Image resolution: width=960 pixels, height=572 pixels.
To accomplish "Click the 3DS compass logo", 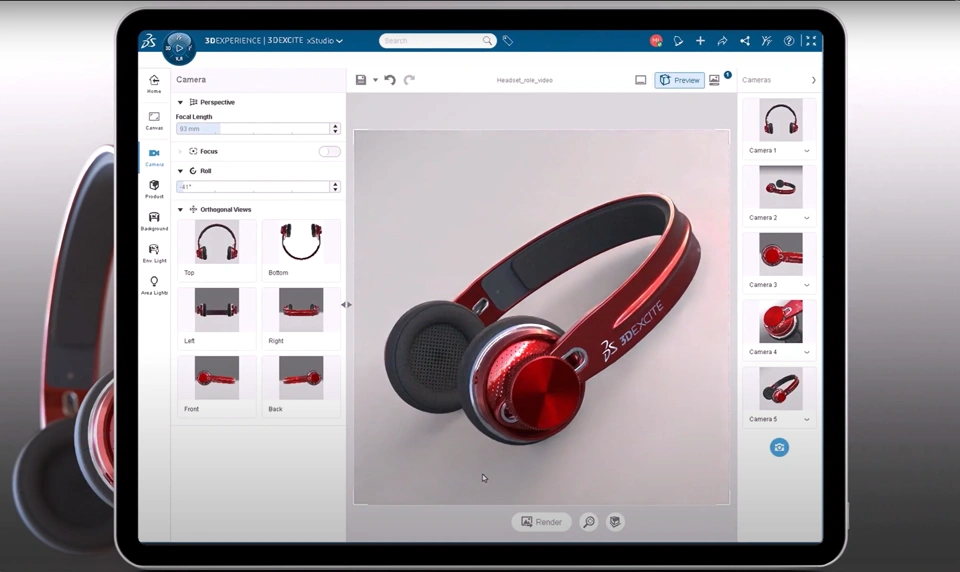I will tap(149, 41).
